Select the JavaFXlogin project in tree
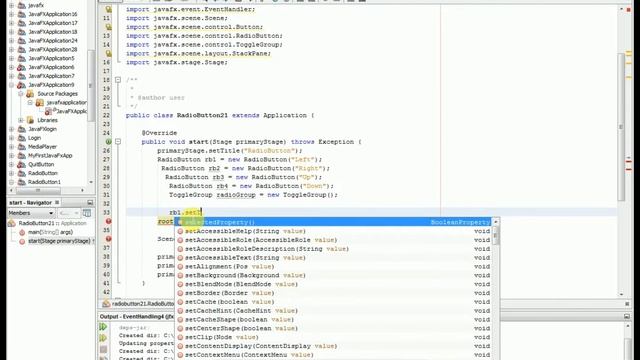Image resolution: width=640 pixels, height=360 pixels. click(x=42, y=129)
